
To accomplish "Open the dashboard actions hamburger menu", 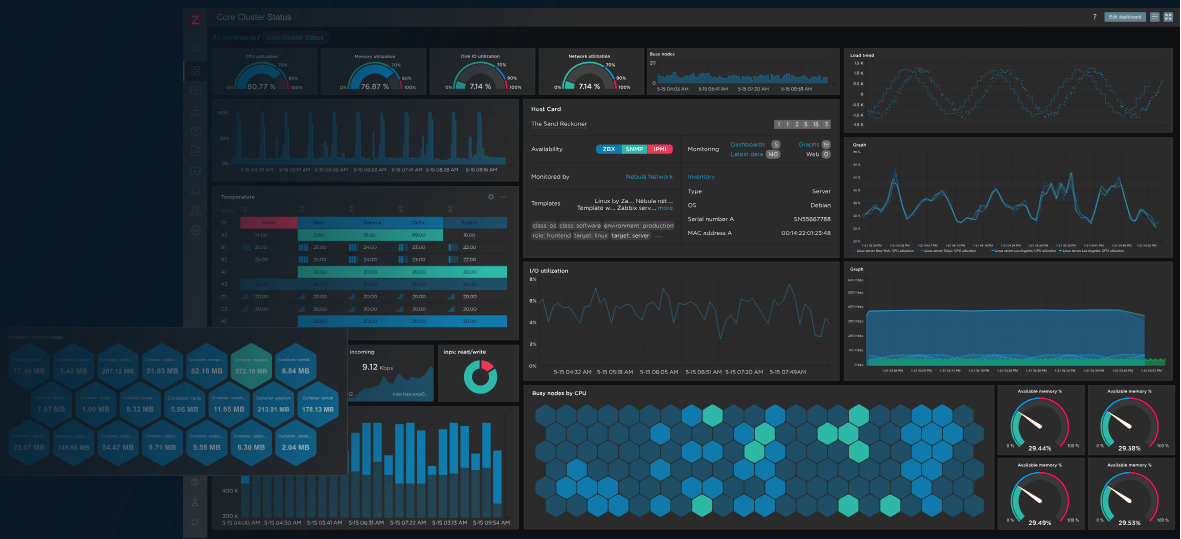I will point(1155,17).
